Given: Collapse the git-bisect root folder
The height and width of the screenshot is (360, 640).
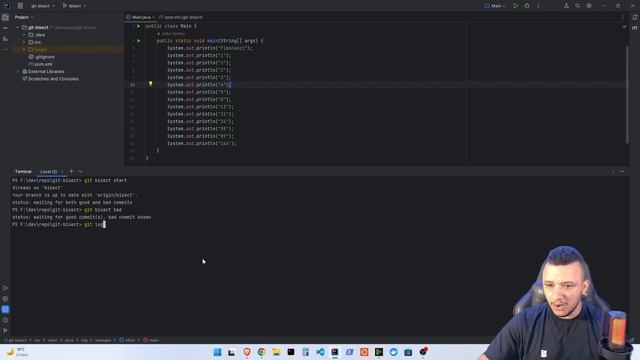Looking at the screenshot, I should [x=18, y=27].
